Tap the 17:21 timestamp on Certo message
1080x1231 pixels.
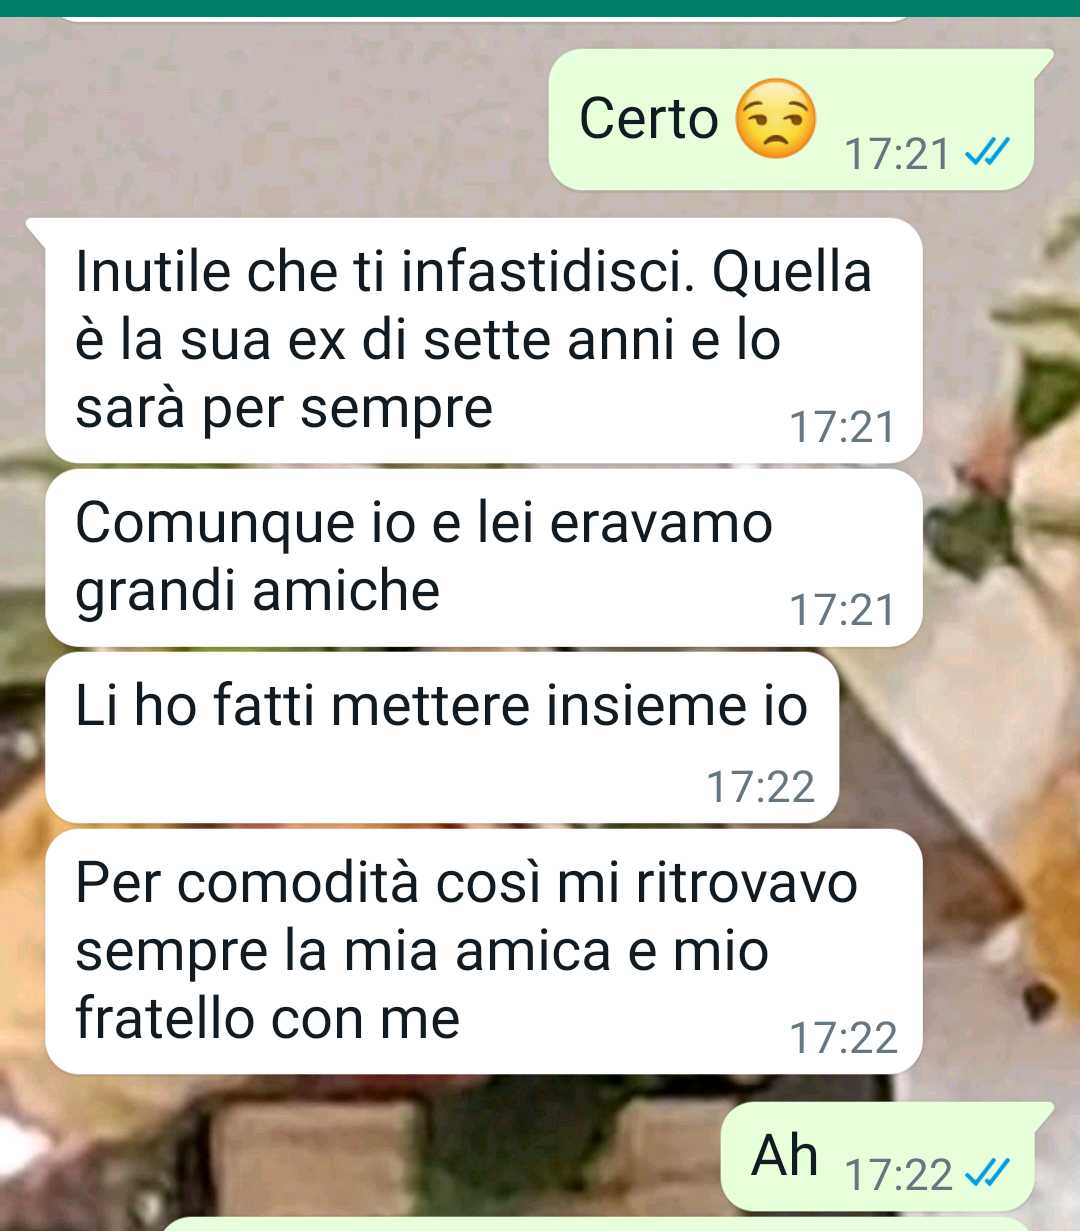coord(897,154)
